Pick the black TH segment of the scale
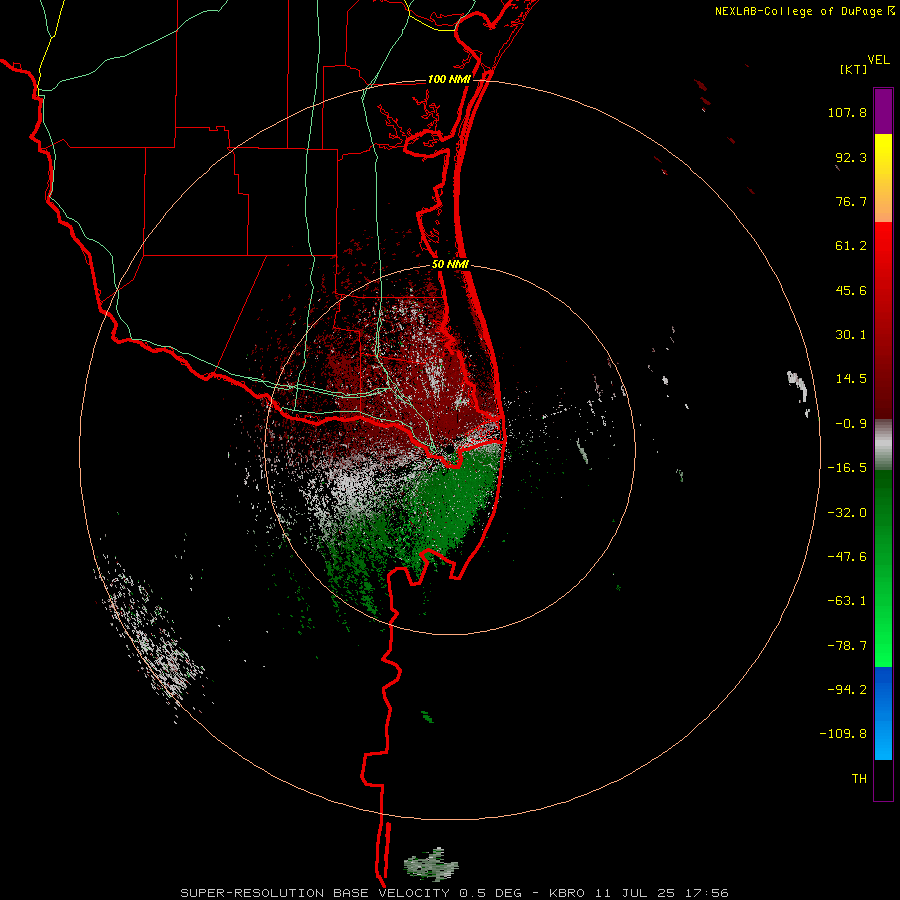The image size is (900, 900). (x=883, y=779)
